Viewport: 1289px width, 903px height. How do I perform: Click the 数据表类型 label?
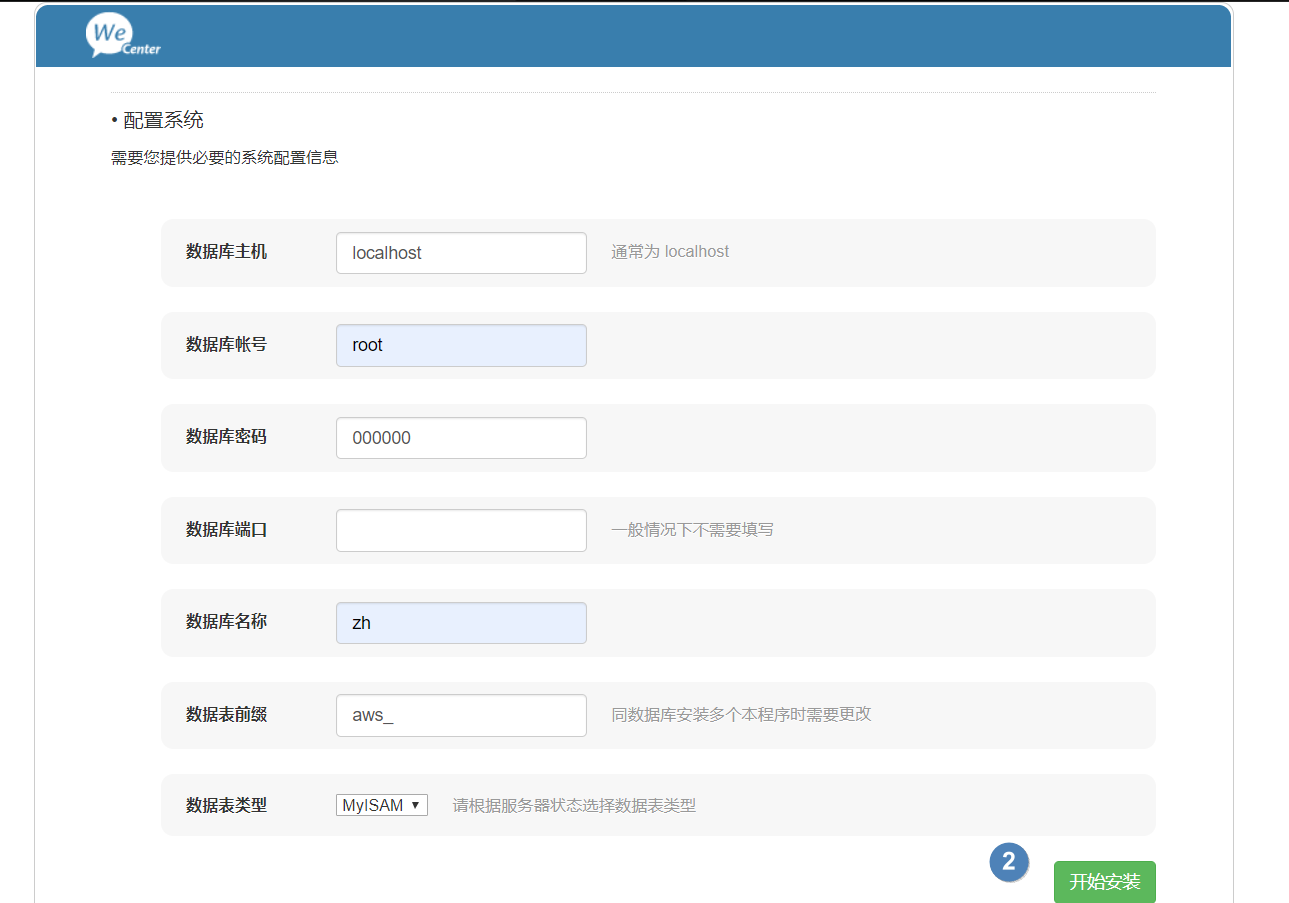(226, 805)
